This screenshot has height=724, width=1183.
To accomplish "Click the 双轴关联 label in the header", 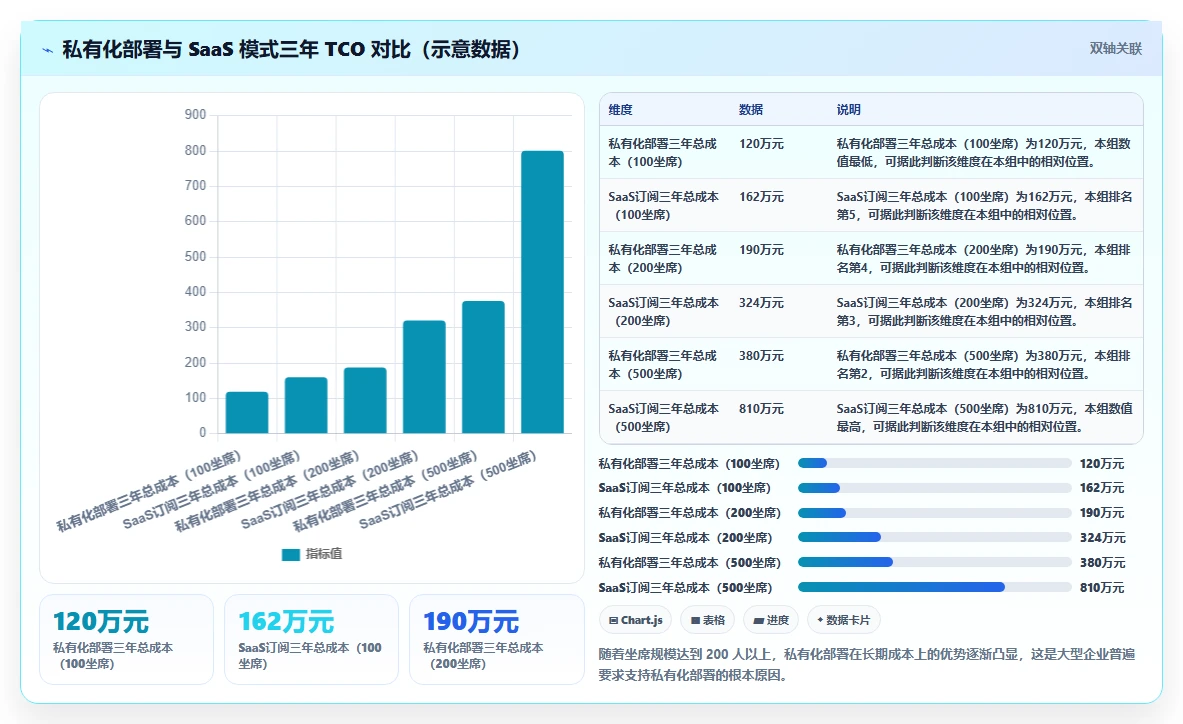I will [1115, 48].
